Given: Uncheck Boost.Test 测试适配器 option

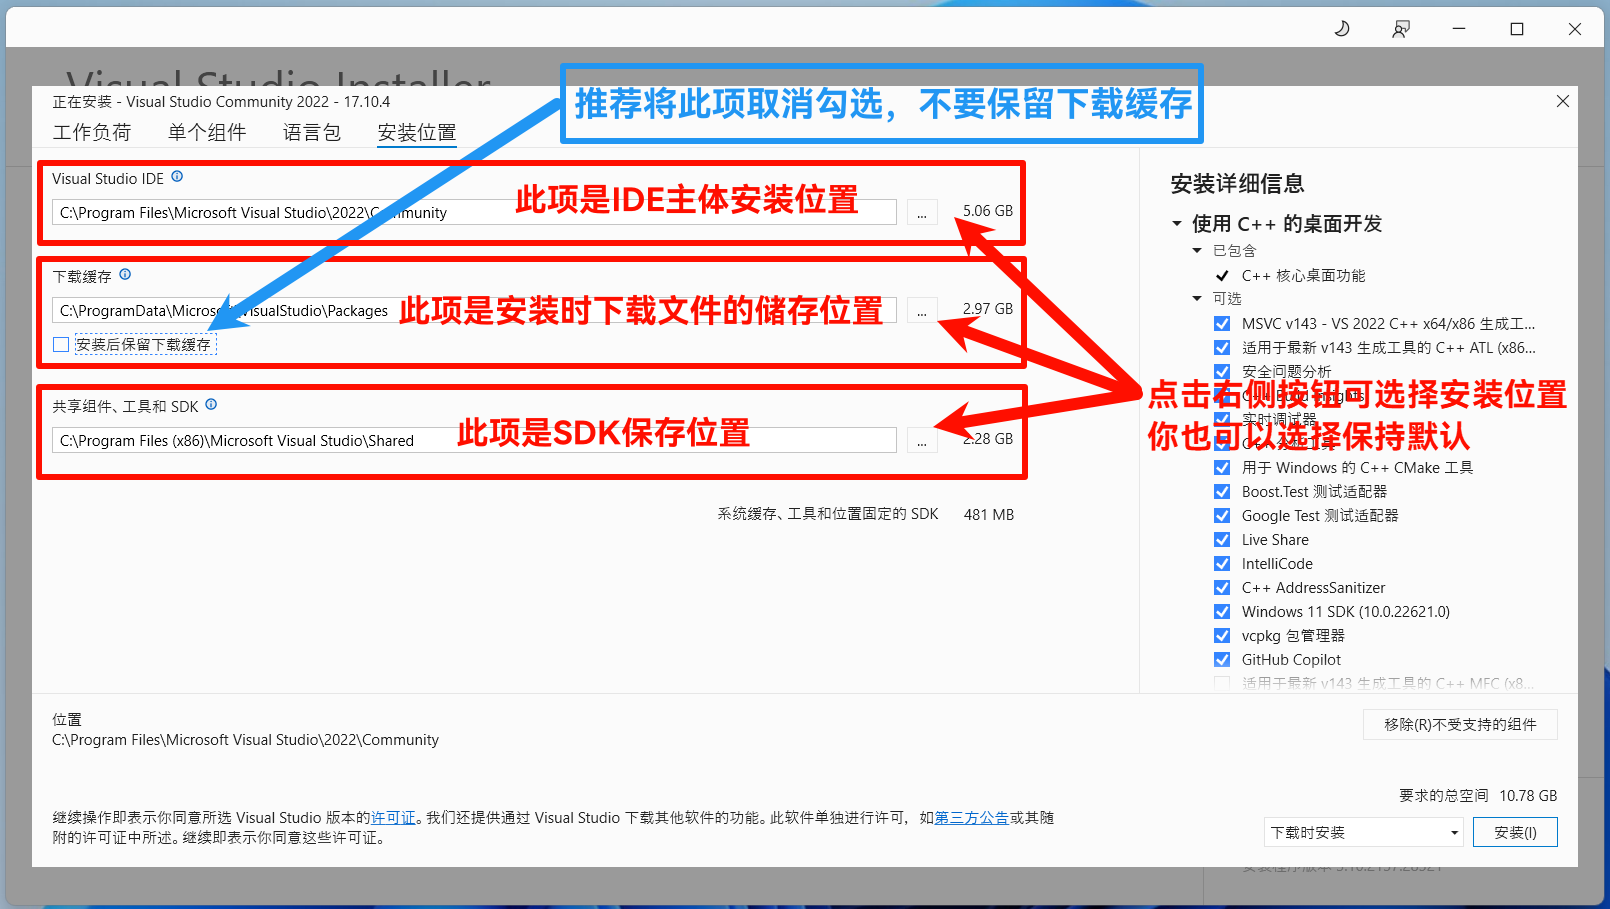Looking at the screenshot, I should [x=1222, y=492].
